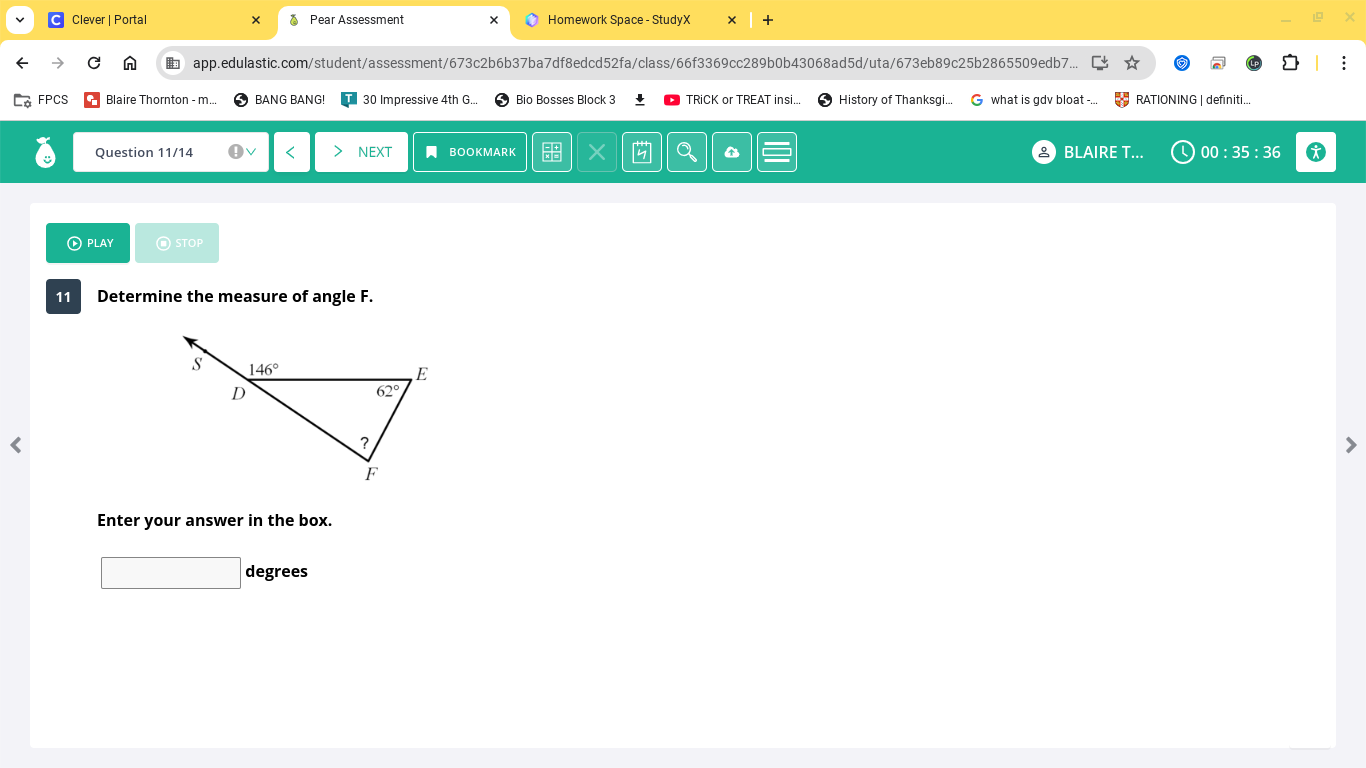
Task: Open TRiCK or TREAT YouTube bookmark
Action: pyautogui.click(x=733, y=100)
